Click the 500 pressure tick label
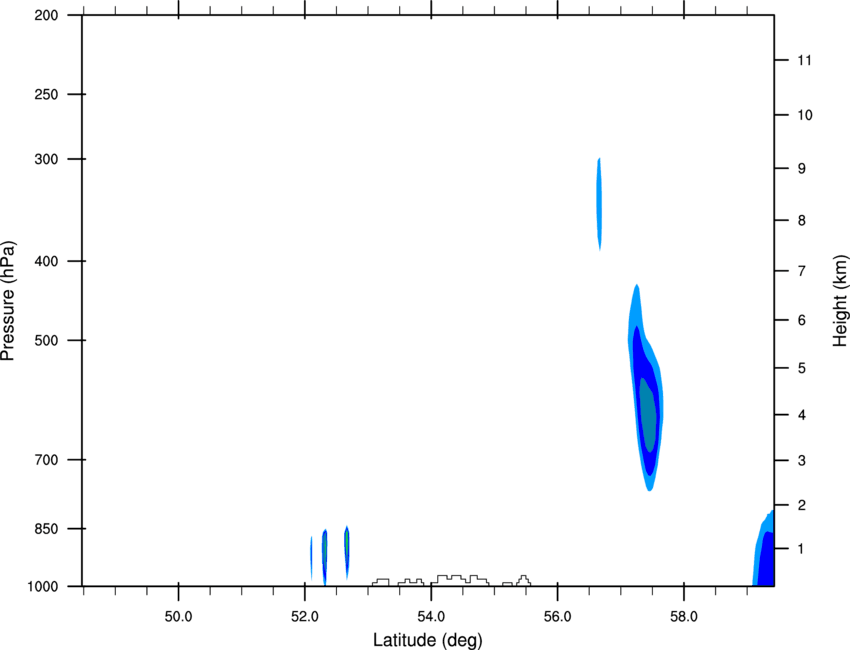 [x=46, y=340]
